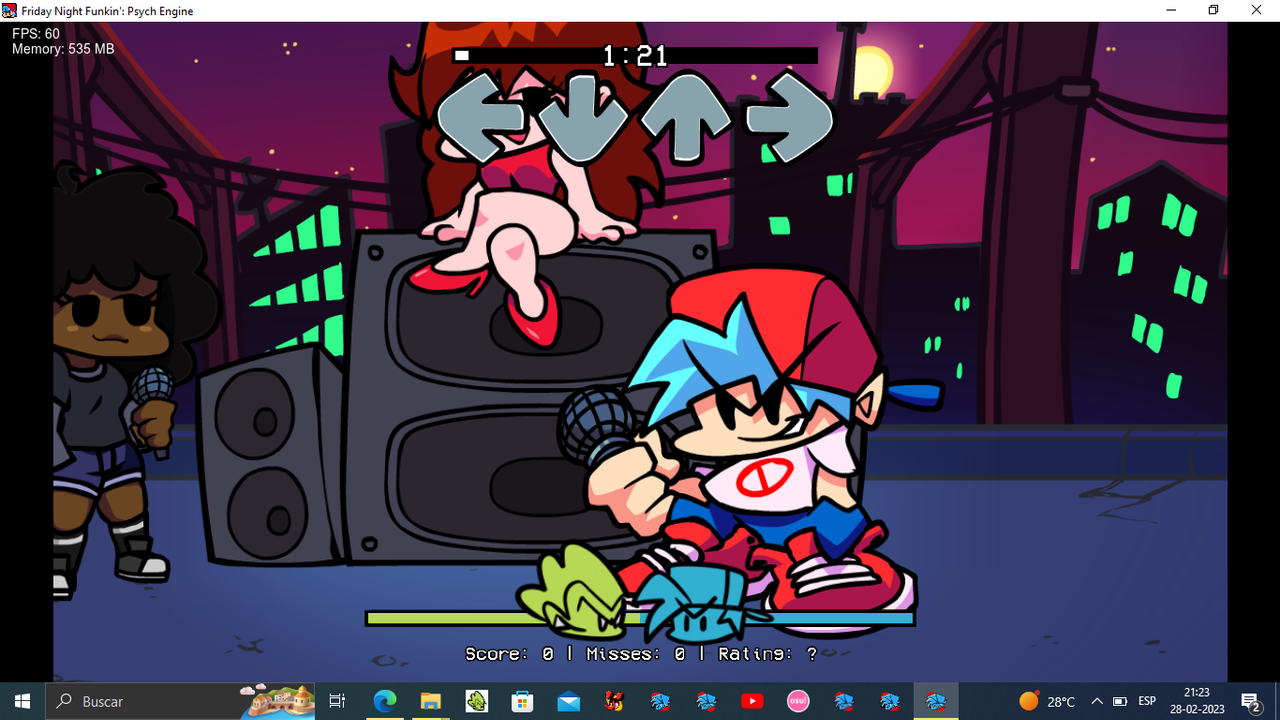Open YouTube from the taskbar
1280x720 pixels.
coord(752,701)
